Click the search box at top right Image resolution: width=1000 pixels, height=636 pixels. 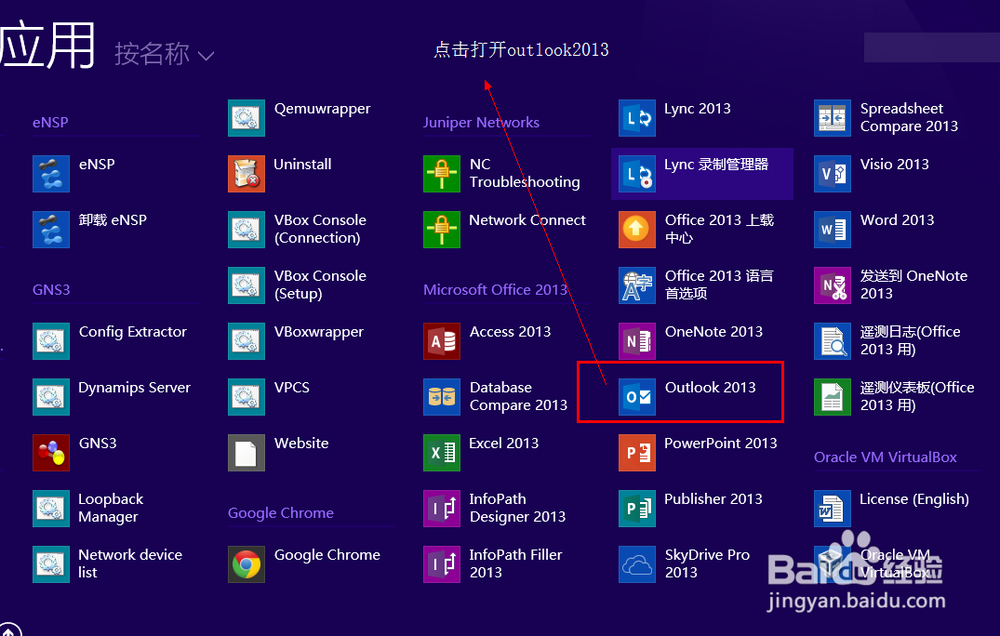[x=932, y=47]
